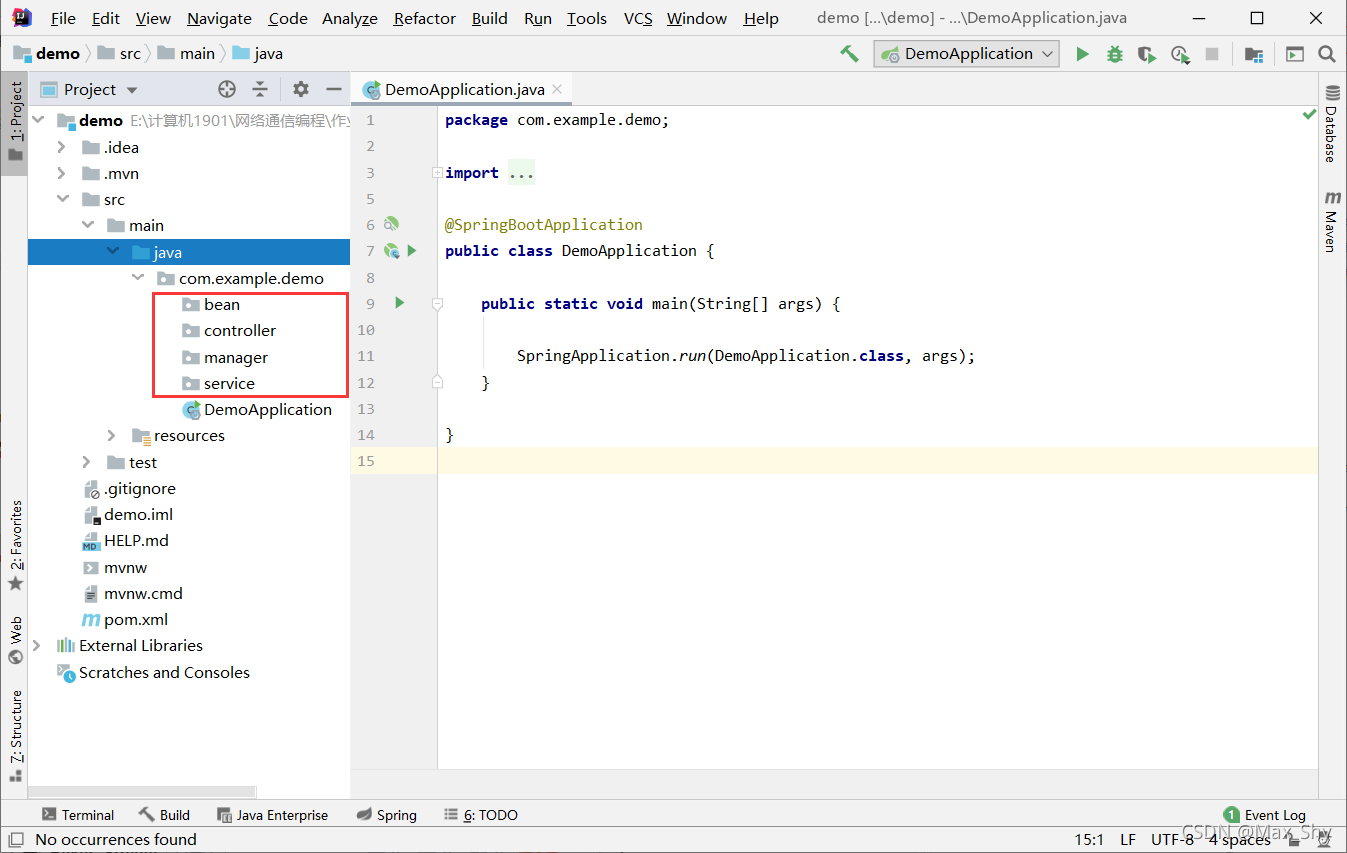This screenshot has width=1347, height=853.
Task: Expand External Libraries node
Action: coord(37,645)
